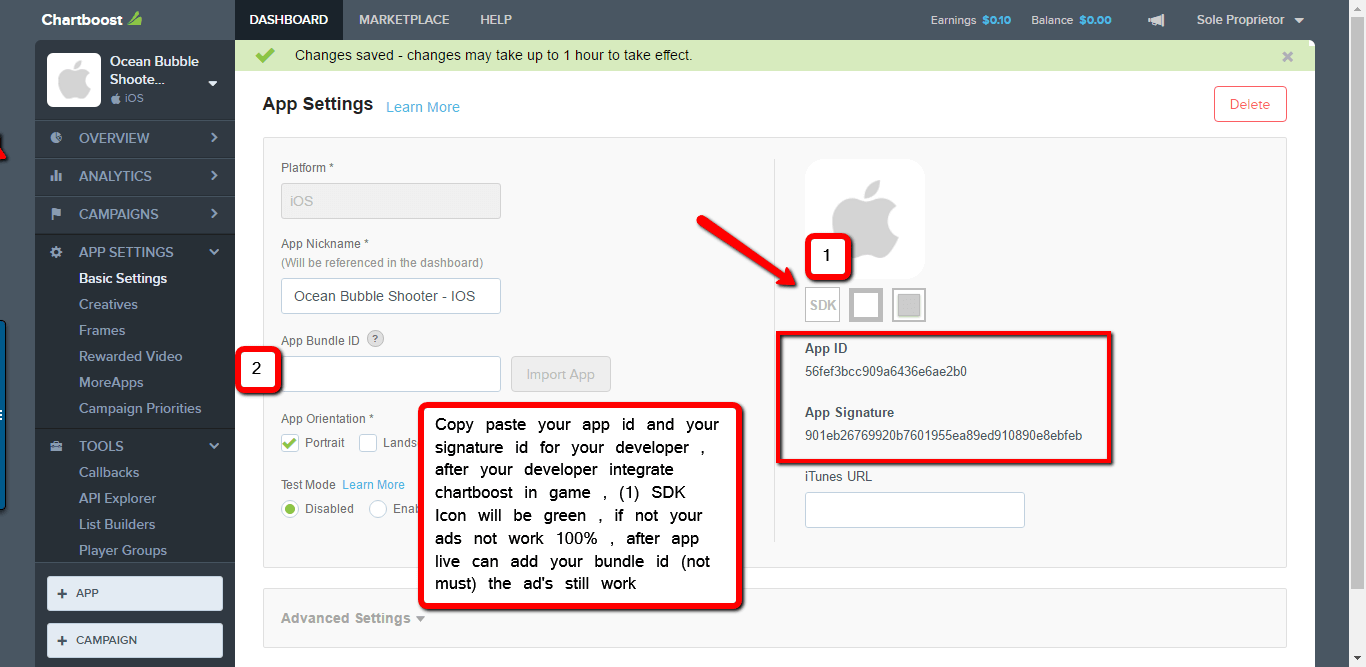Click the SDK status icon
Image resolution: width=1366 pixels, height=667 pixels.
click(x=822, y=305)
